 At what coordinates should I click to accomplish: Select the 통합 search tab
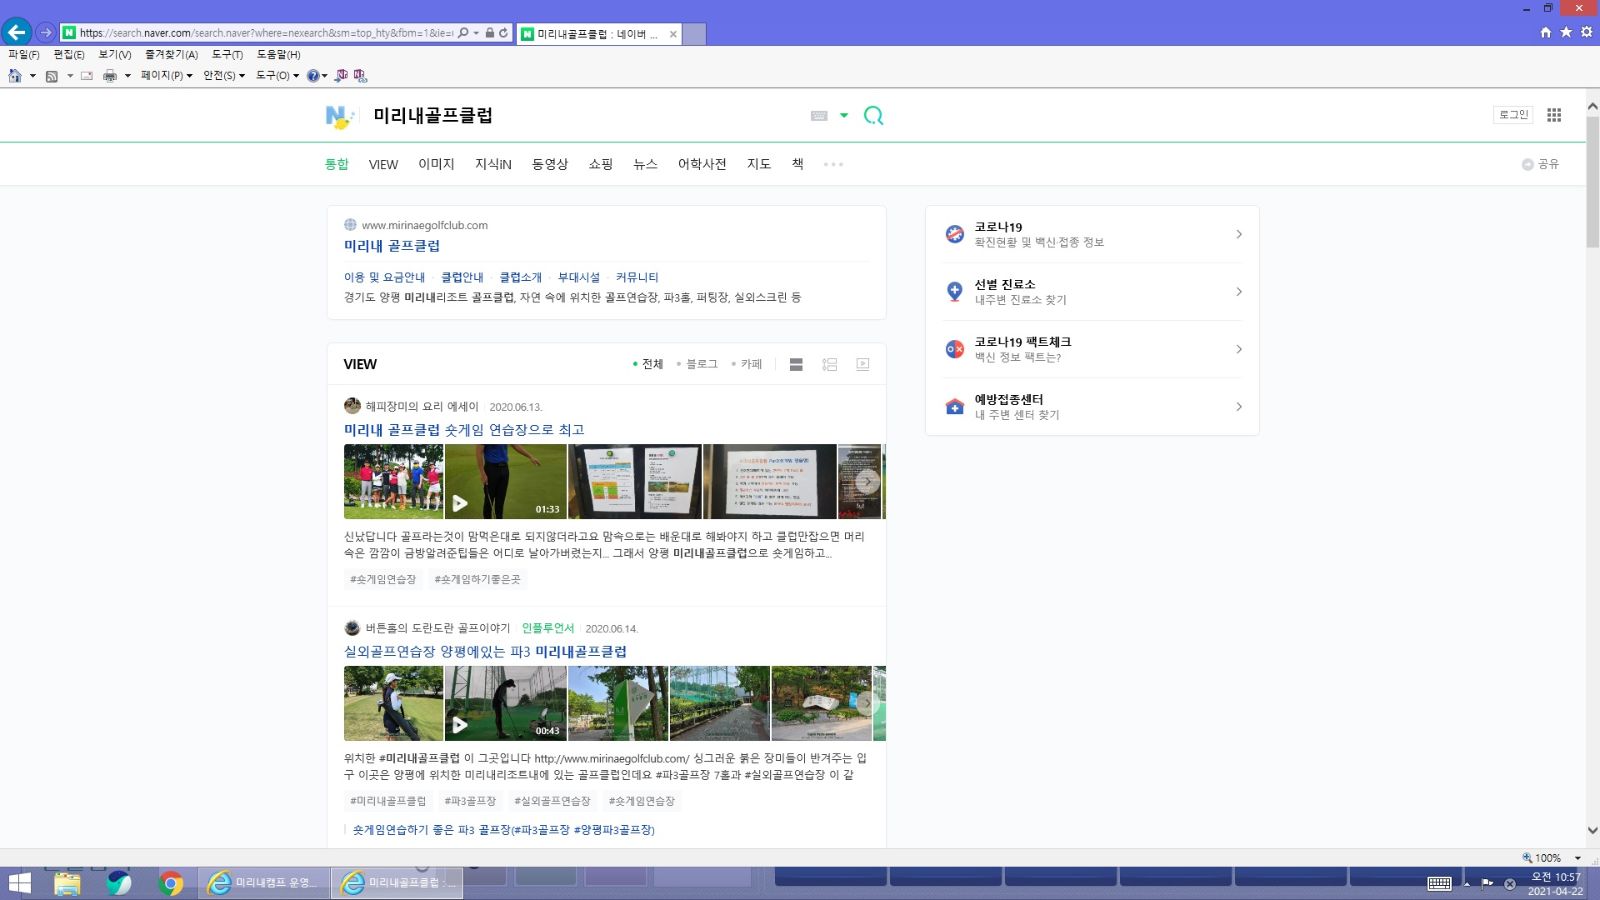(x=337, y=164)
